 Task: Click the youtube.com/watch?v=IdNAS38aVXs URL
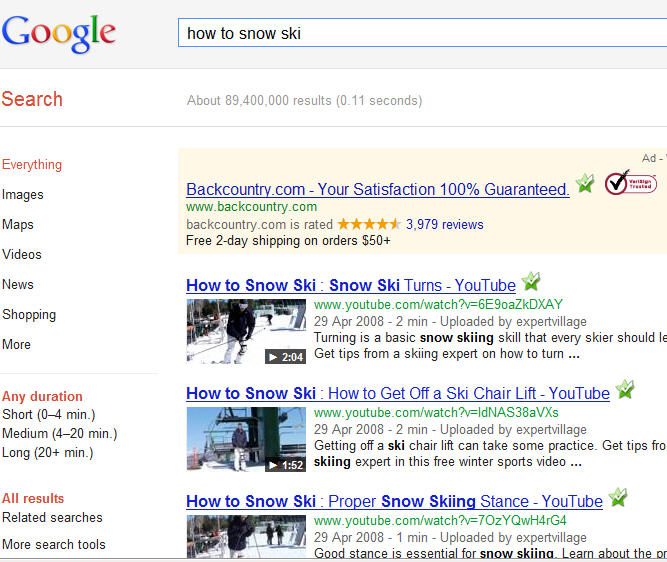click(436, 413)
